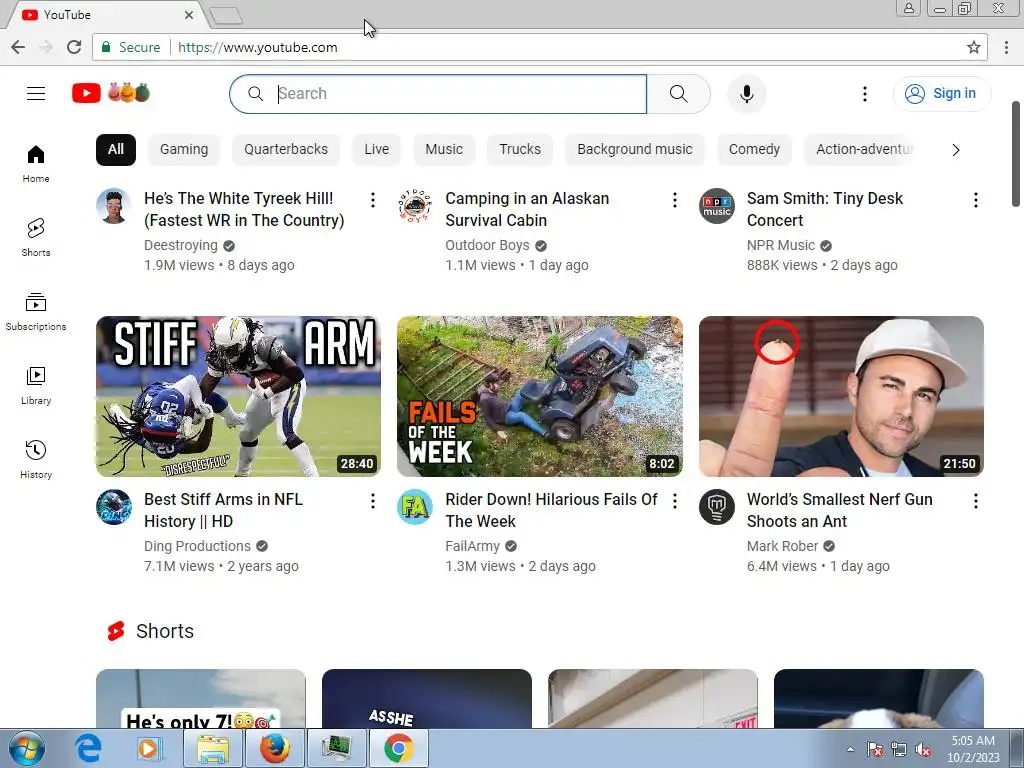The height and width of the screenshot is (768, 1024).
Task: Launch Internet Explorer from taskbar
Action: point(88,748)
